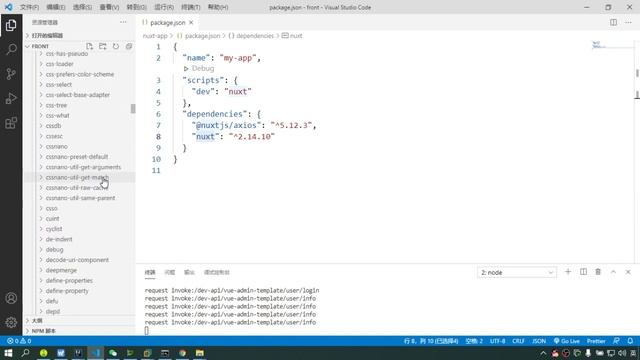Screen dimensions: 640x360
Task: Open editor more actions ellipsis
Action: (x=628, y=22)
